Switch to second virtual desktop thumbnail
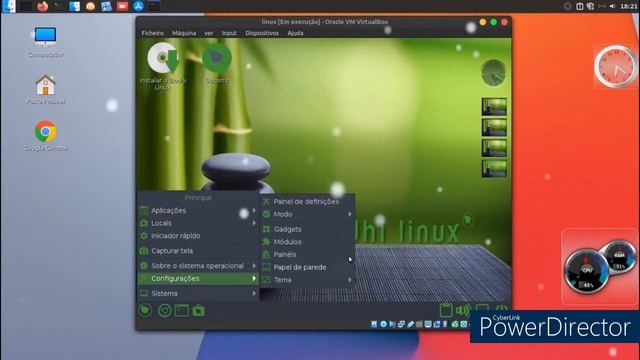 coord(494,127)
